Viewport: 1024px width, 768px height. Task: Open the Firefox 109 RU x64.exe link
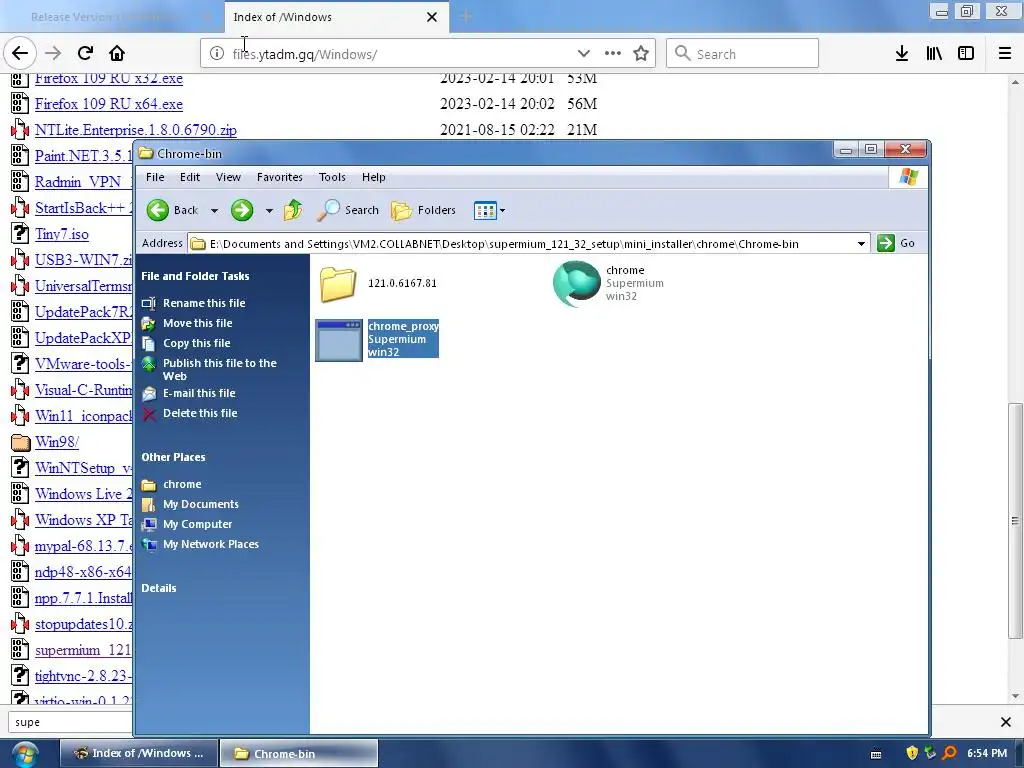(x=109, y=104)
